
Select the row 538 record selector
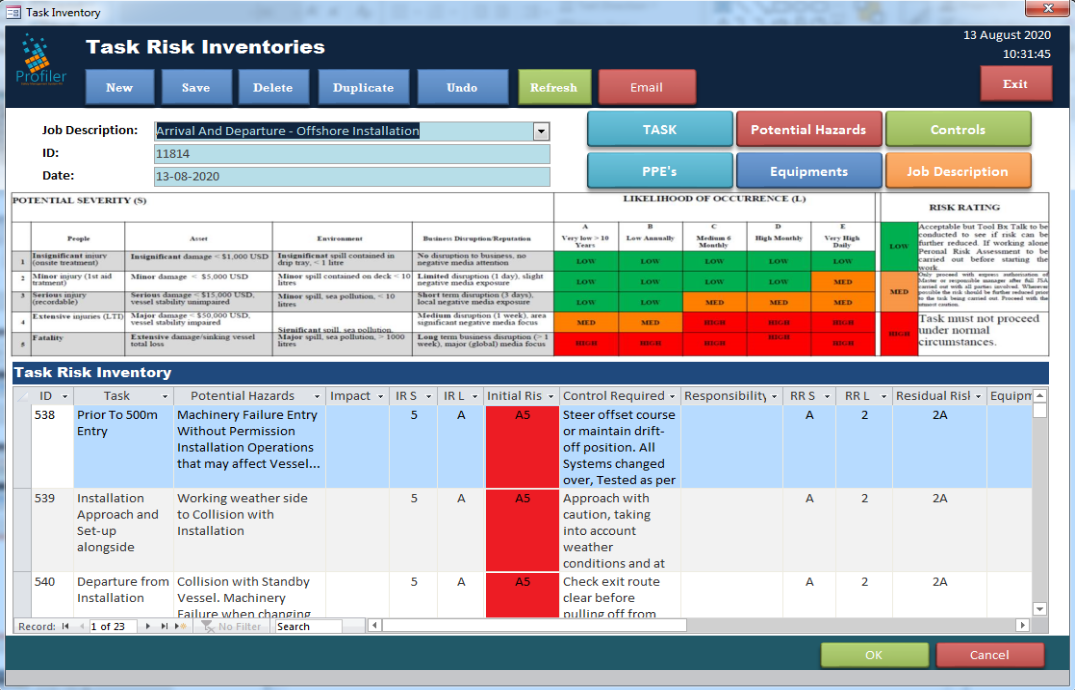22,446
